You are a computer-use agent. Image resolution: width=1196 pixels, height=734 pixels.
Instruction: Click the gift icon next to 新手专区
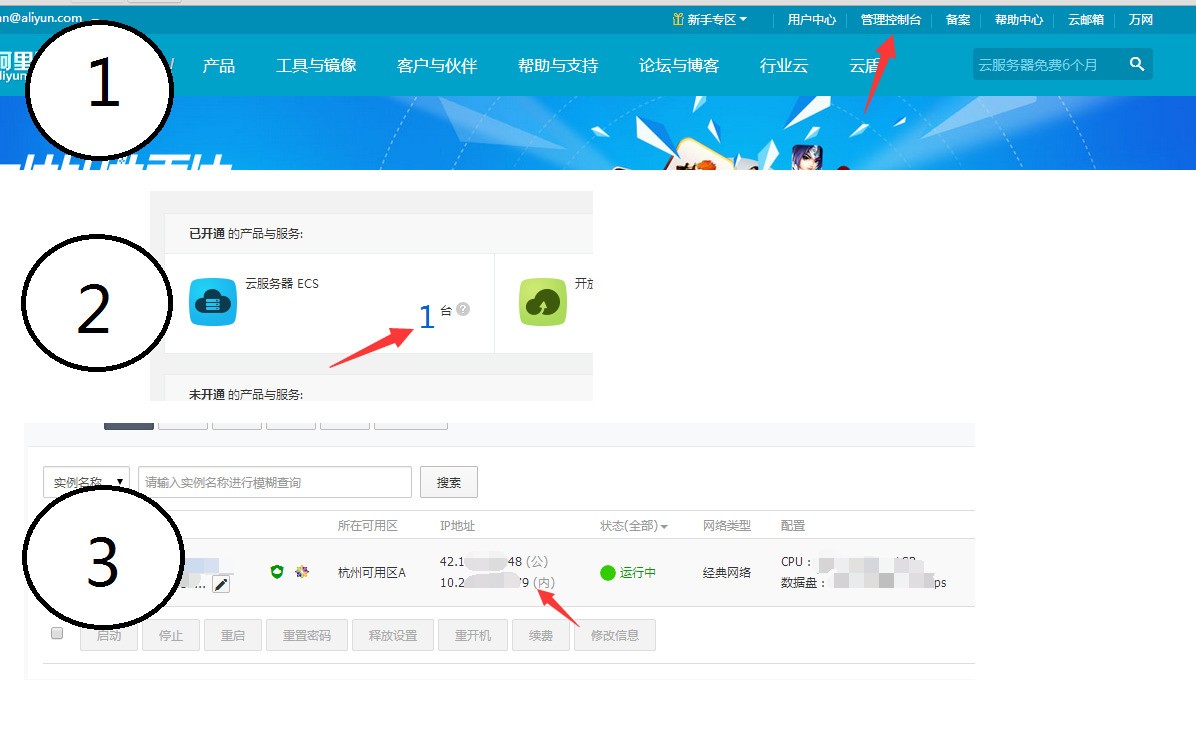677,19
